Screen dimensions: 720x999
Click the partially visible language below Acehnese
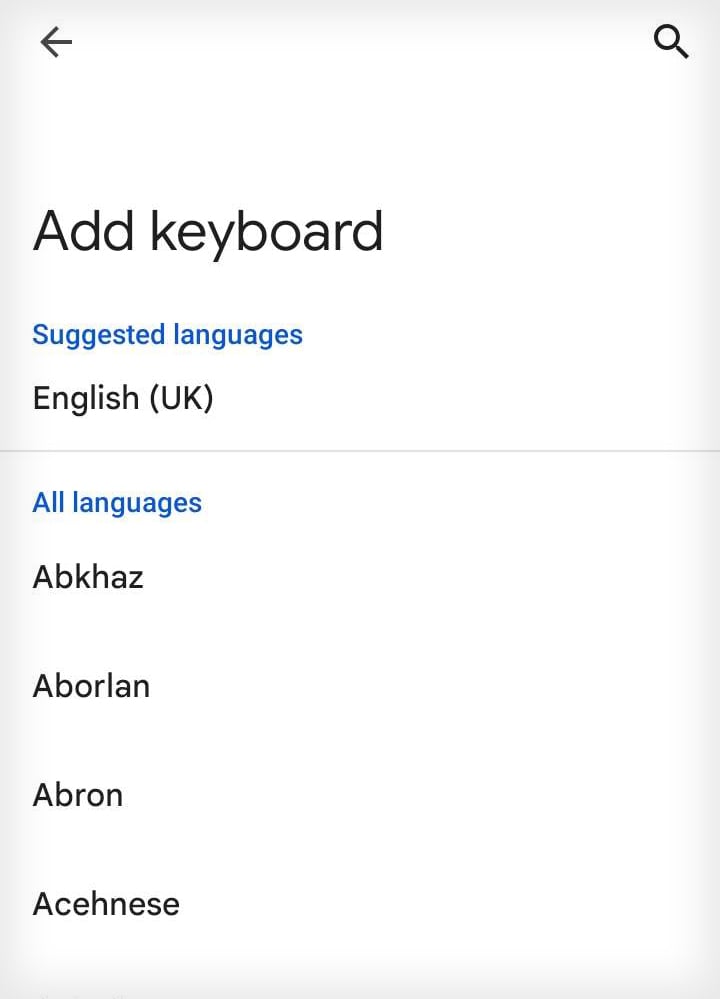[x=80, y=992]
